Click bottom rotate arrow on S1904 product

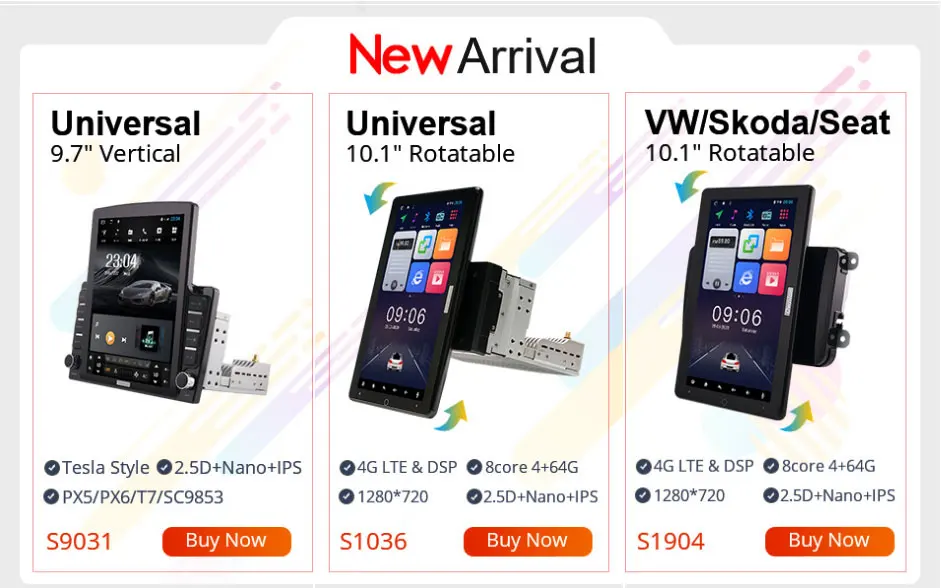point(797,416)
